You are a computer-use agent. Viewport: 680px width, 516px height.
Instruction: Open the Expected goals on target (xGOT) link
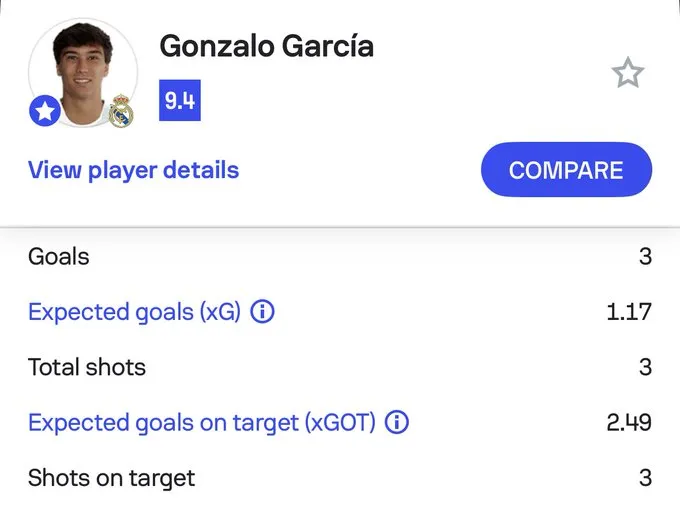click(x=201, y=422)
